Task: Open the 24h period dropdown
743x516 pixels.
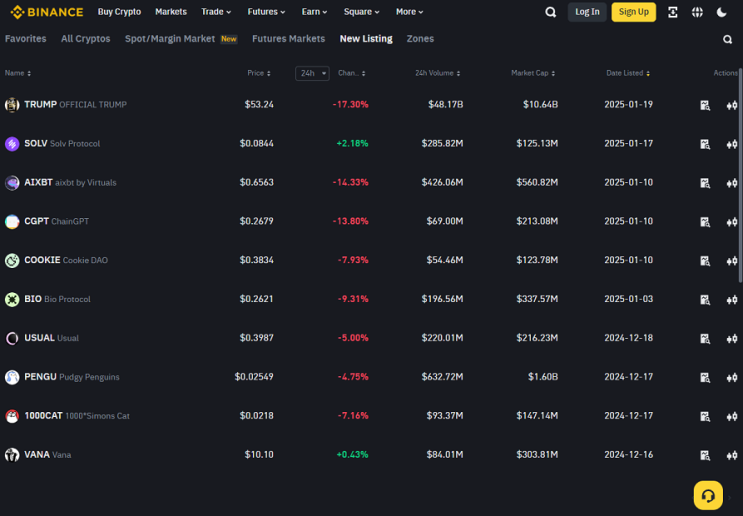Action: 312,73
